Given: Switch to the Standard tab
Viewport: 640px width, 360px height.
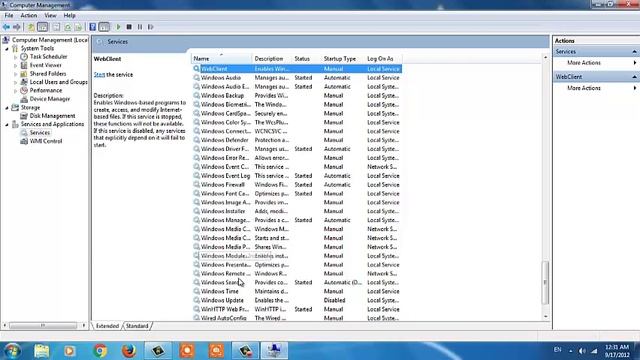Looking at the screenshot, I should click(137, 326).
